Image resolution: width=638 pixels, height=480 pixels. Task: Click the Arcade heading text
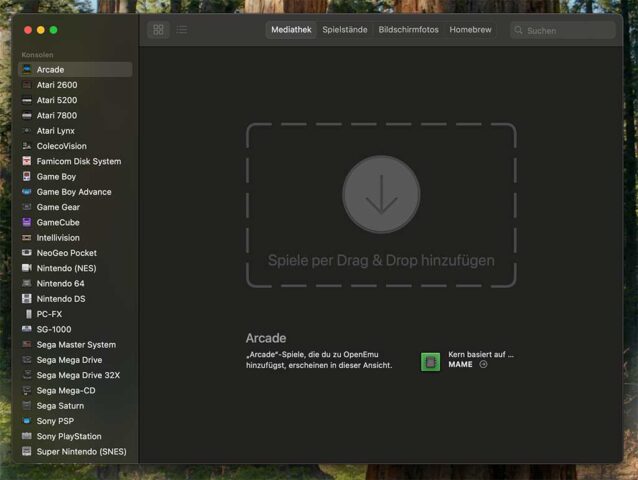(266, 338)
